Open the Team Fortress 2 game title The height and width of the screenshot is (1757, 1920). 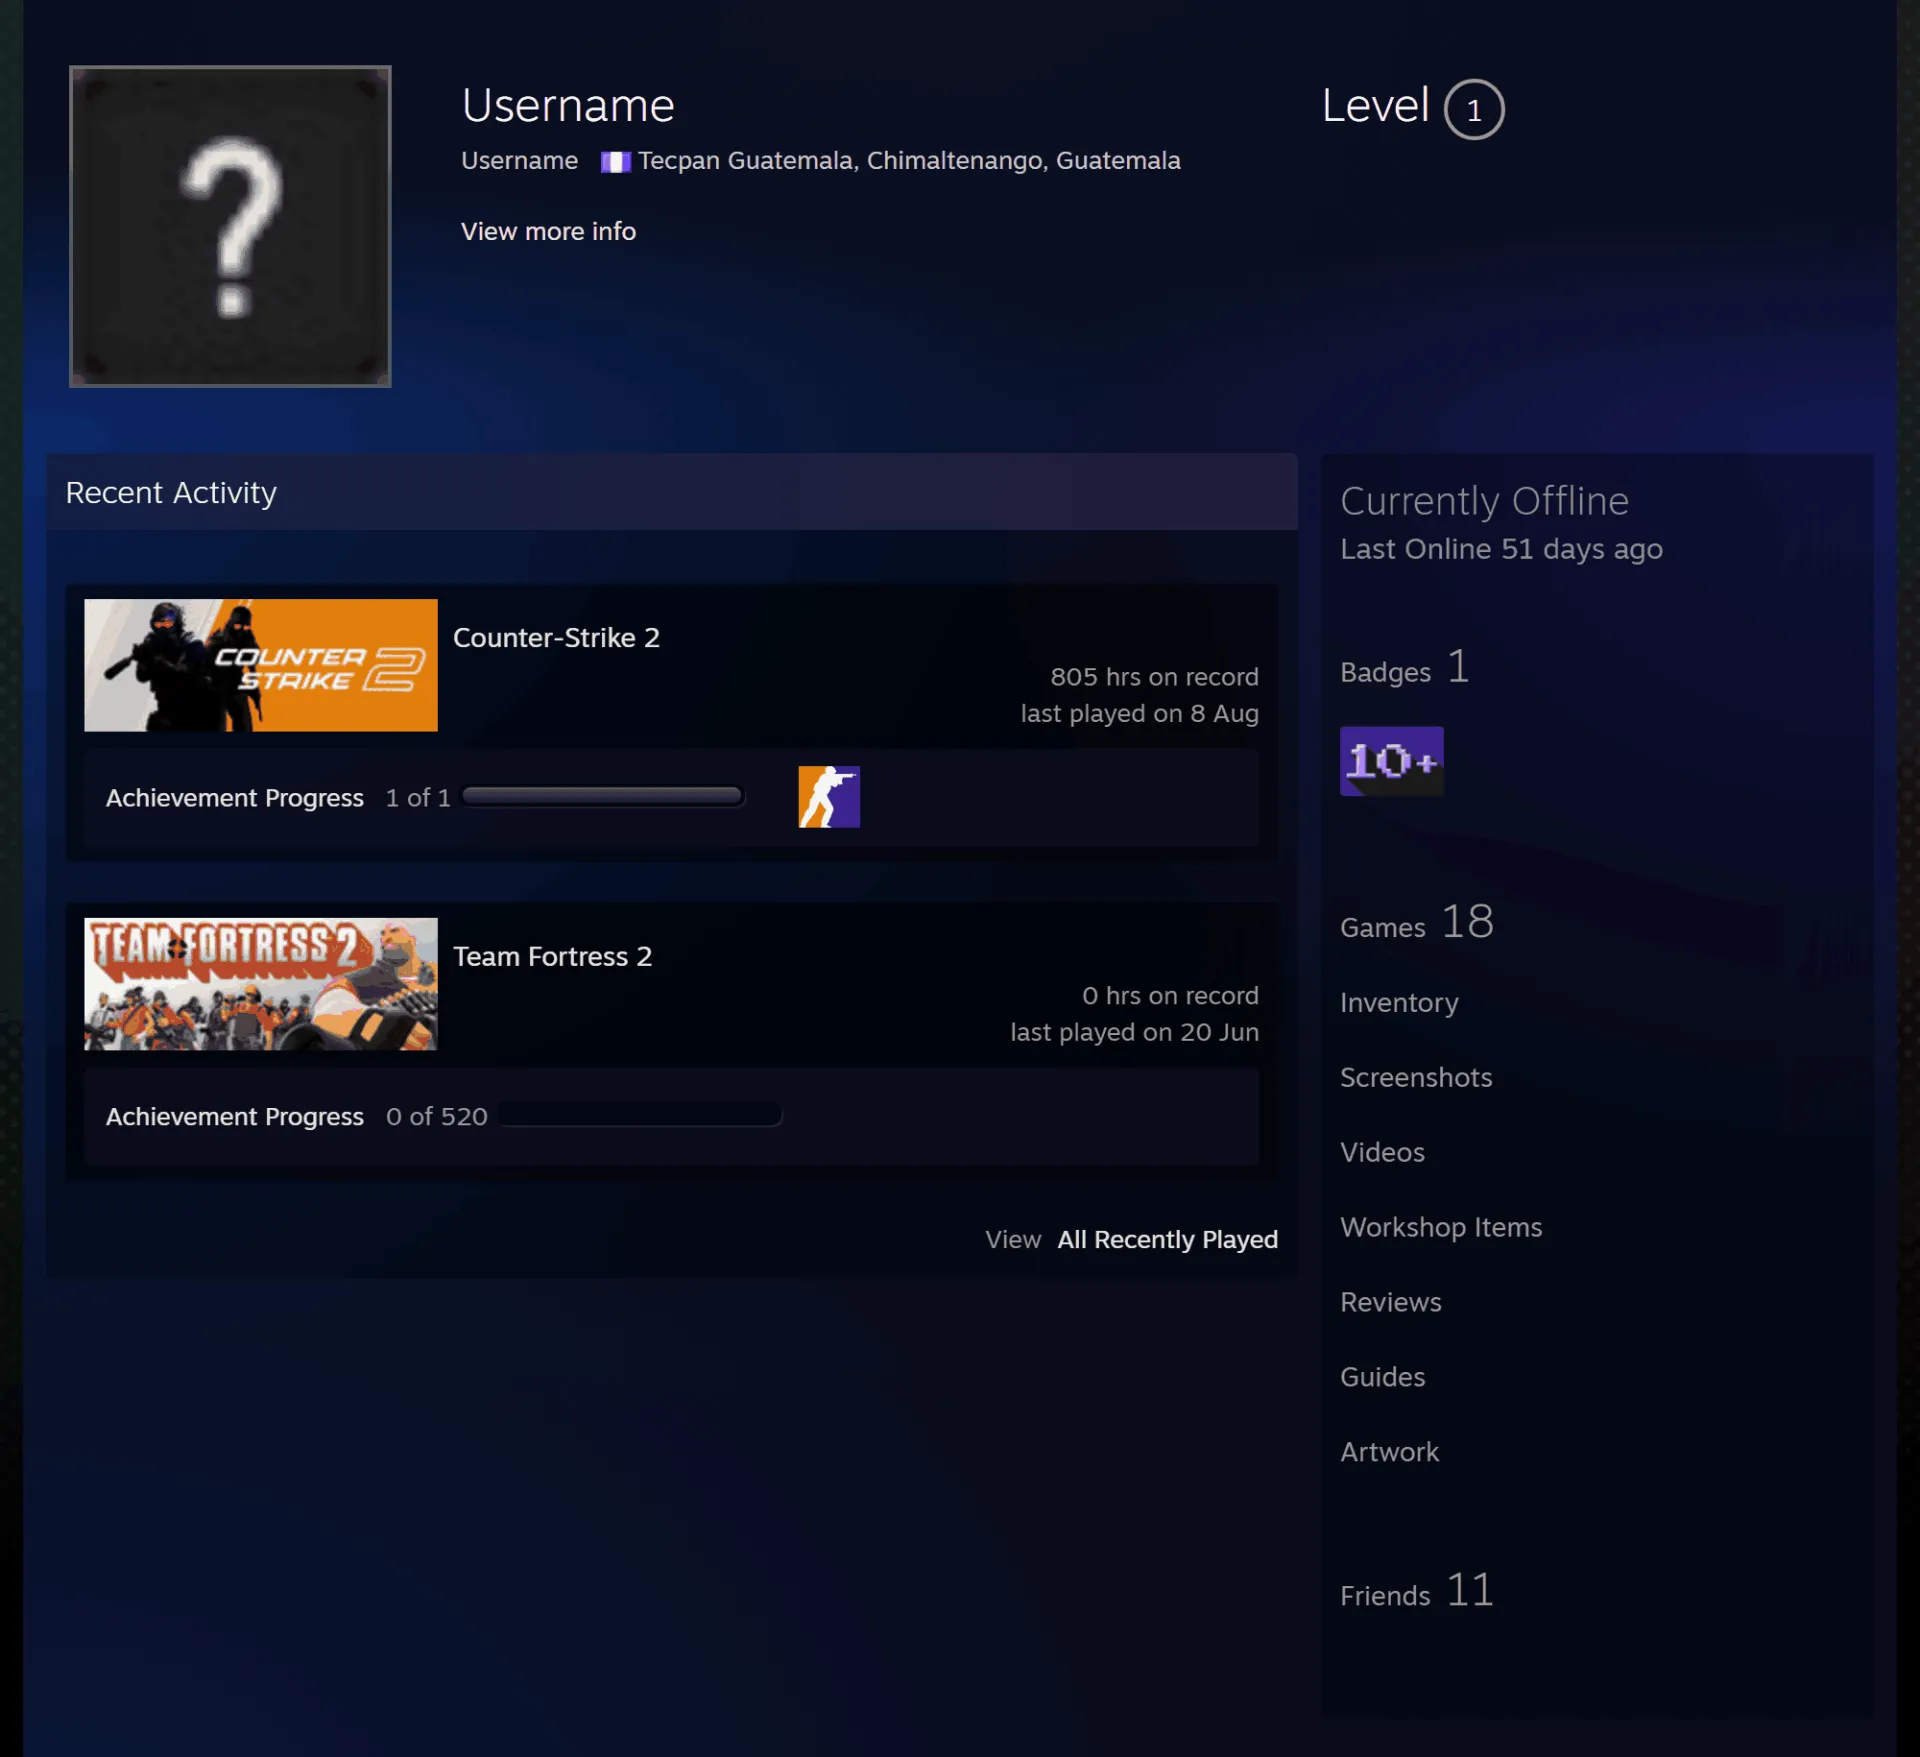pyautogui.click(x=552, y=957)
